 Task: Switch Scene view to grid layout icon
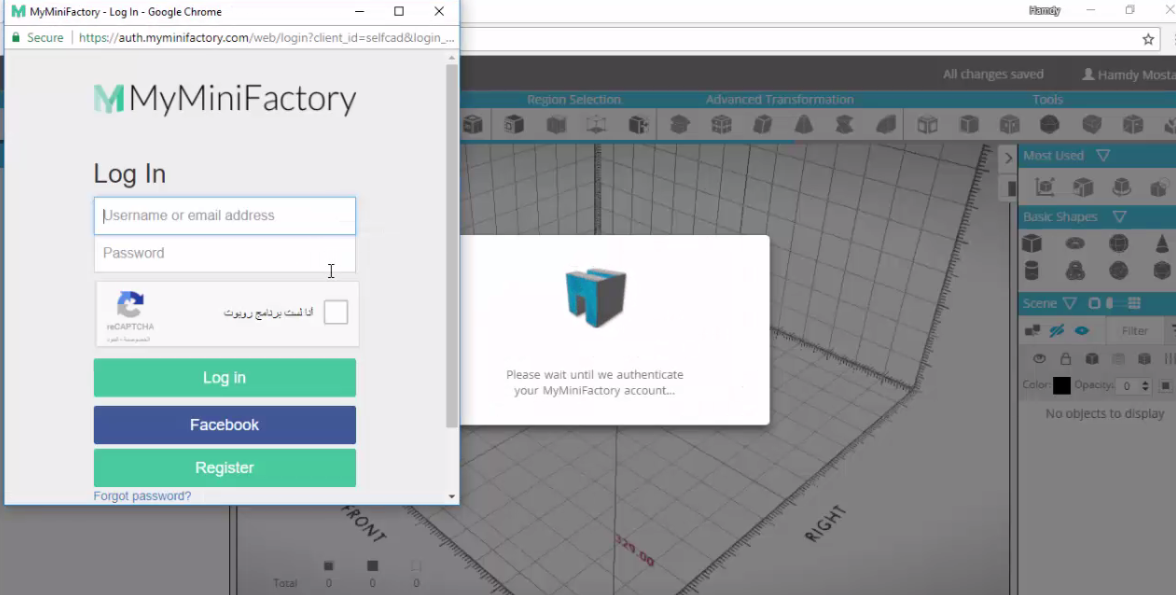coord(1134,303)
